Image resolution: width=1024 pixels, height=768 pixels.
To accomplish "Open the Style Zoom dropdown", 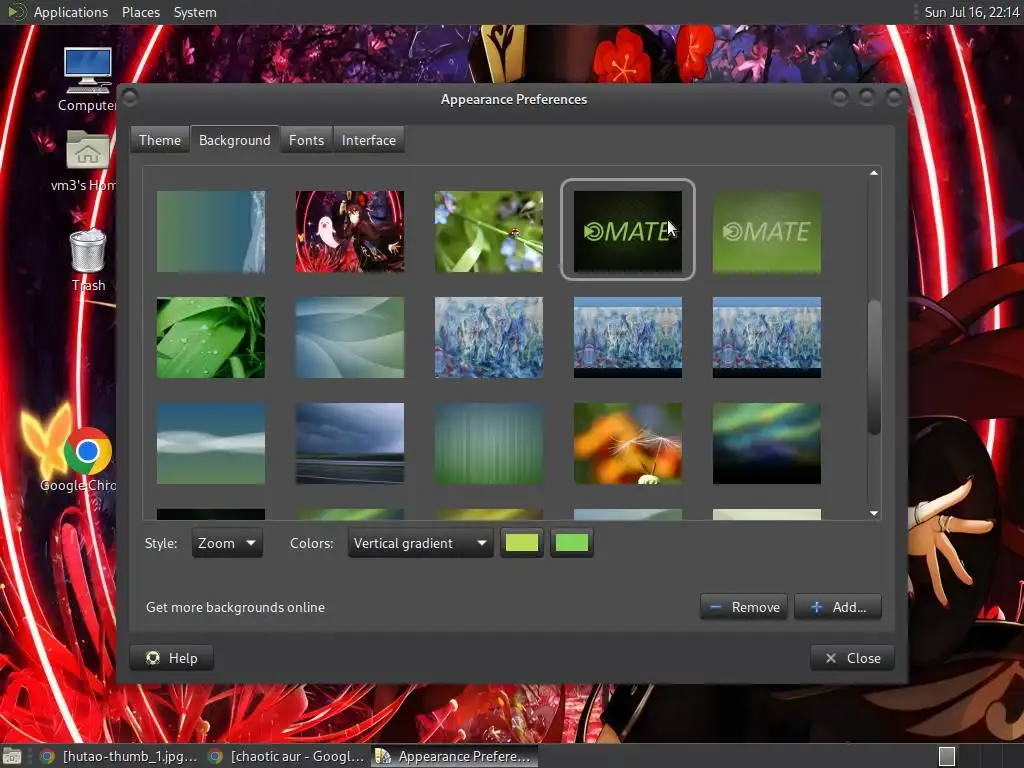I will click(x=227, y=543).
